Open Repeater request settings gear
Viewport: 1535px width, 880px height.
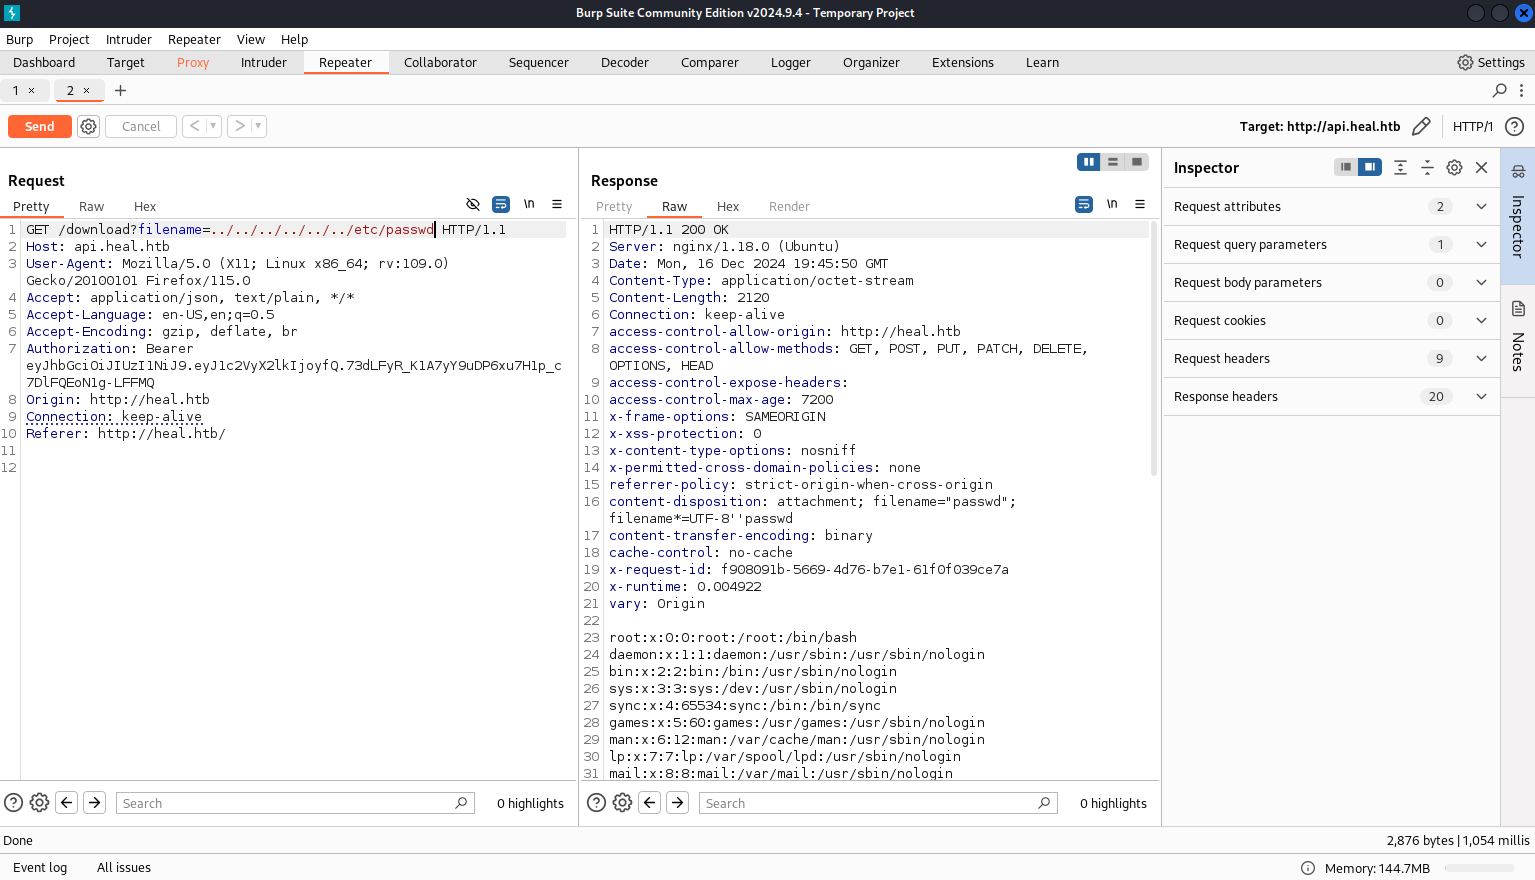(x=88, y=126)
